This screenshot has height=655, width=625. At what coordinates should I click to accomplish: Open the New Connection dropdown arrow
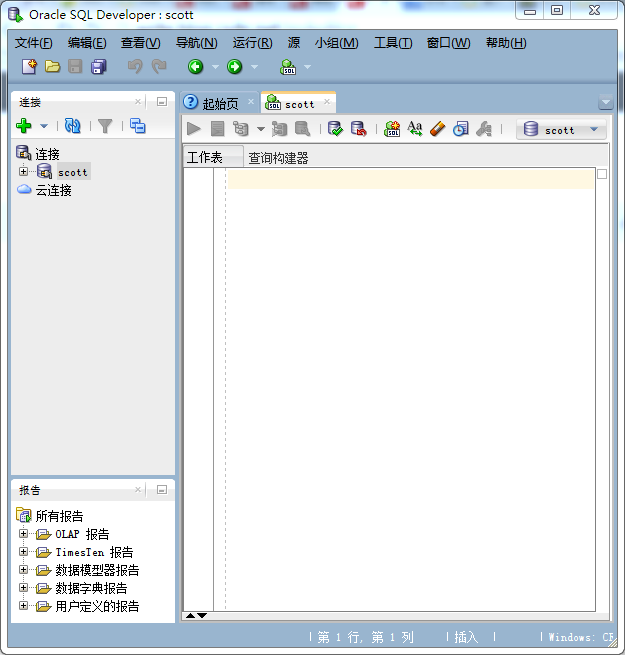click(44, 126)
